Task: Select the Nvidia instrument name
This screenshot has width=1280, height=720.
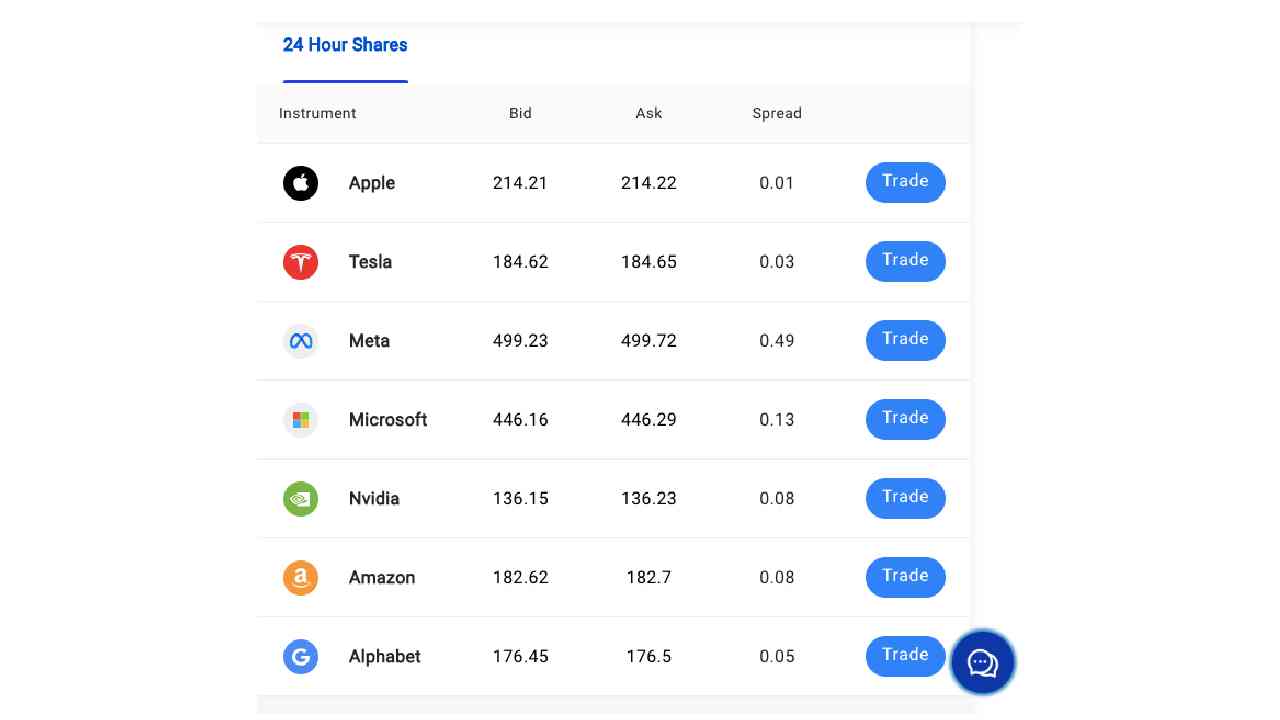Action: (x=374, y=498)
